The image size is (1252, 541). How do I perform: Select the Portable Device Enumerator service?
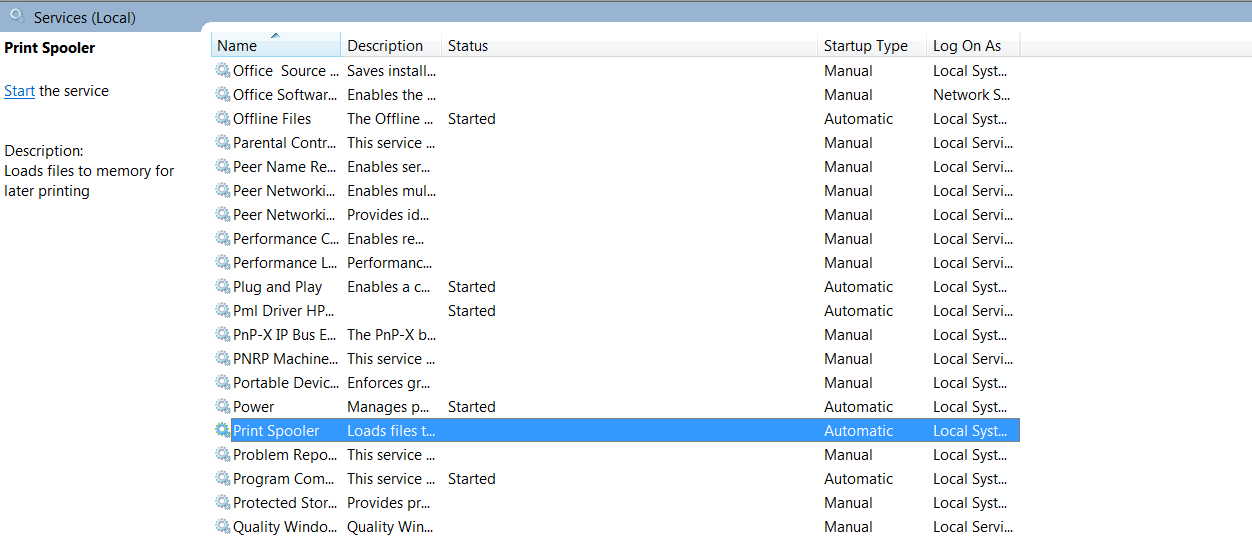[x=285, y=383]
